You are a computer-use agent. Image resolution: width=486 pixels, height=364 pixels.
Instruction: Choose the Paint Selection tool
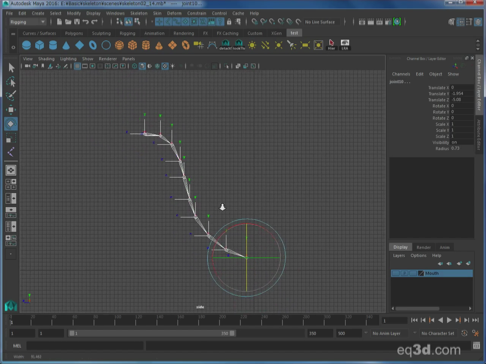coord(11,96)
